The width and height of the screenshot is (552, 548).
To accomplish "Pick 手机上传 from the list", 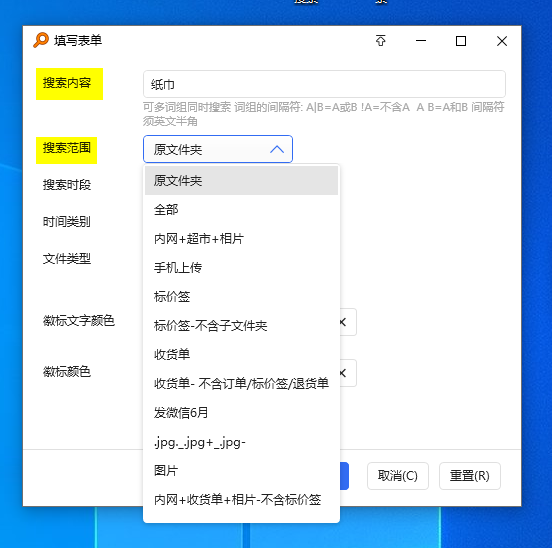I will point(241,267).
